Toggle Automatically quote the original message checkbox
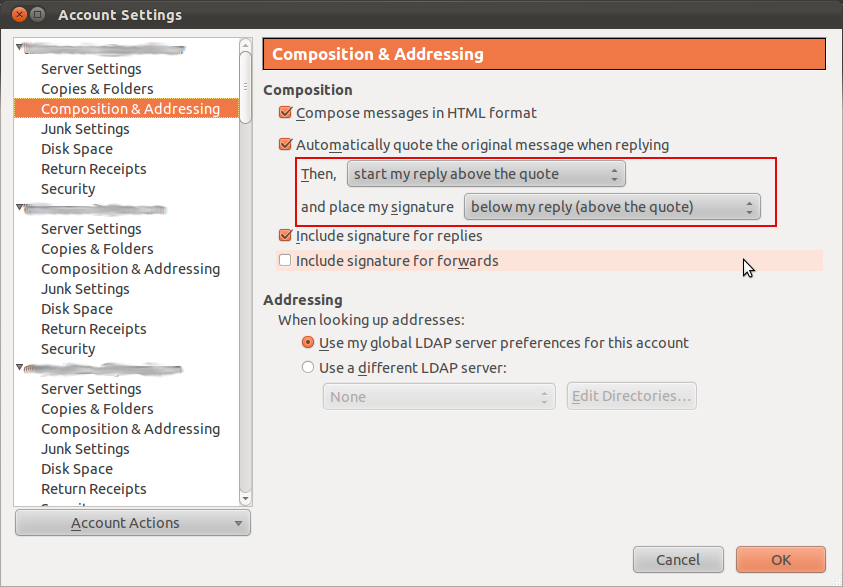Viewport: 843px width, 587px height. (x=286, y=145)
